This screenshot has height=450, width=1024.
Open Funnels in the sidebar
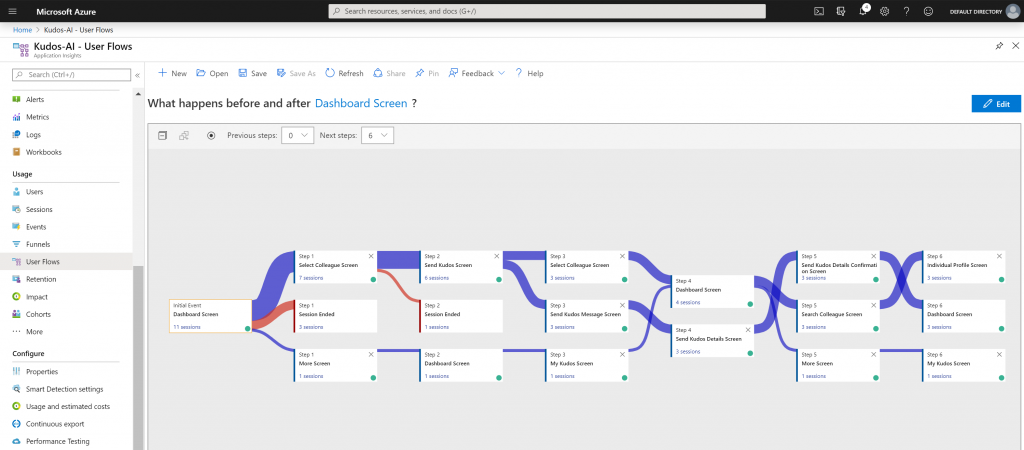(x=38, y=244)
